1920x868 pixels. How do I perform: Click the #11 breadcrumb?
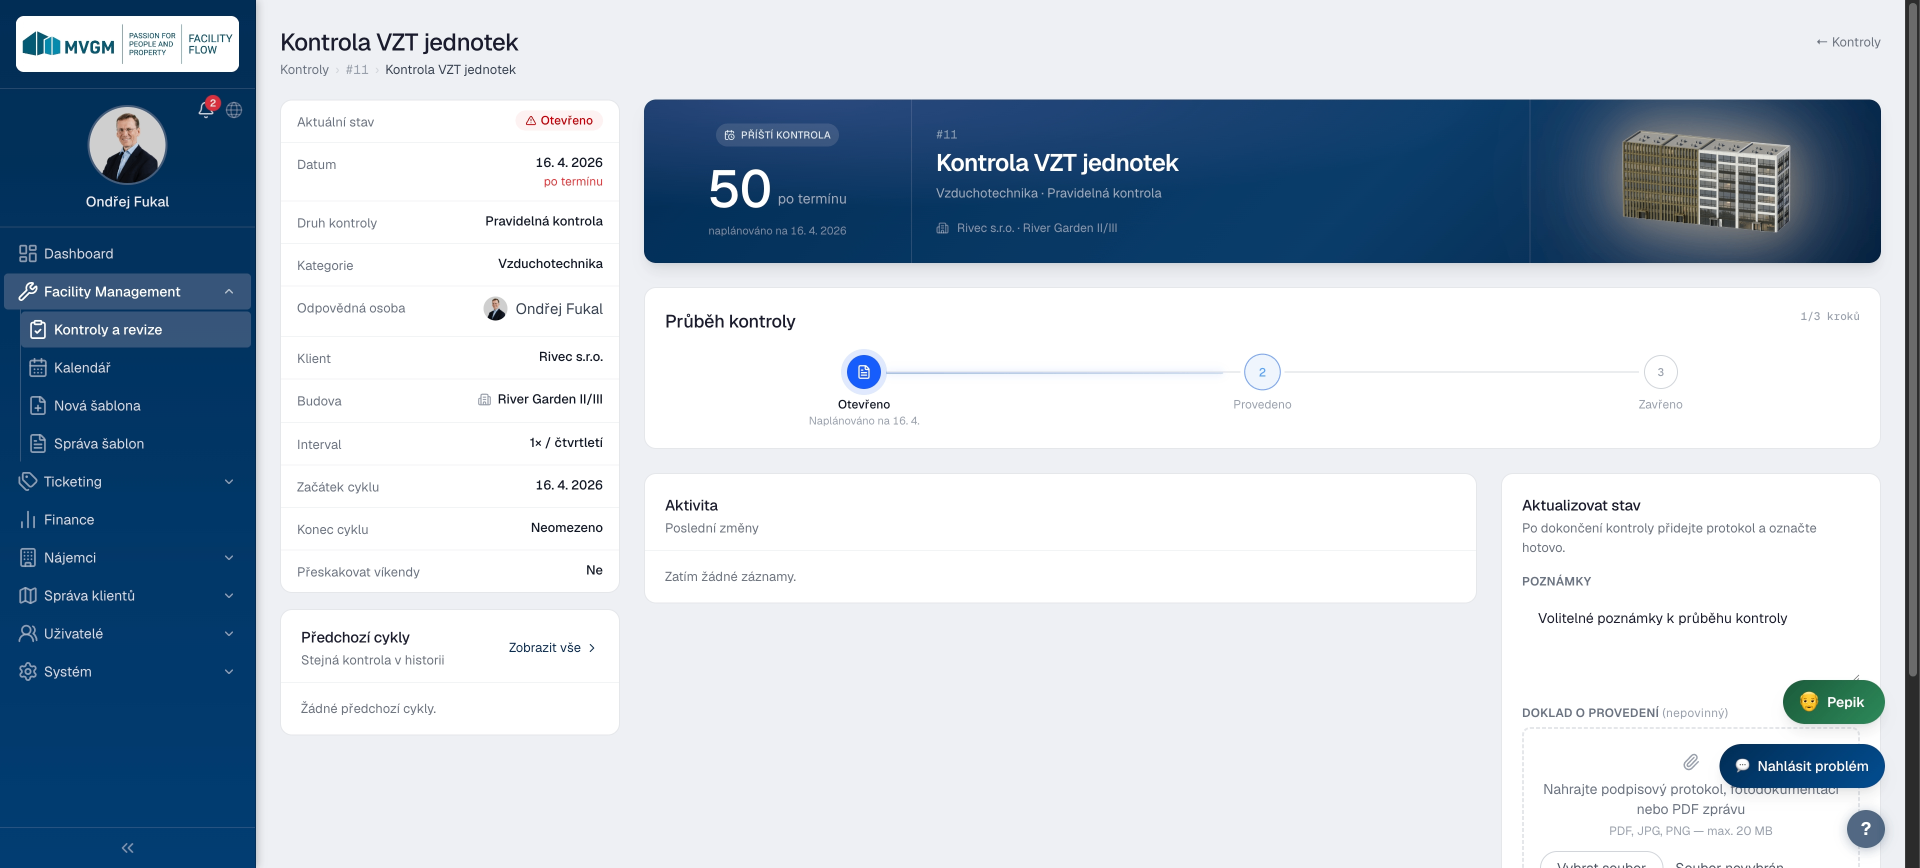[x=357, y=70]
